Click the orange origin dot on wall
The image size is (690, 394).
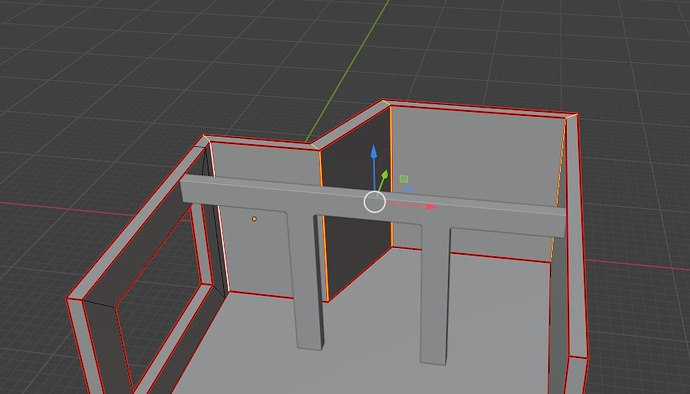254,219
